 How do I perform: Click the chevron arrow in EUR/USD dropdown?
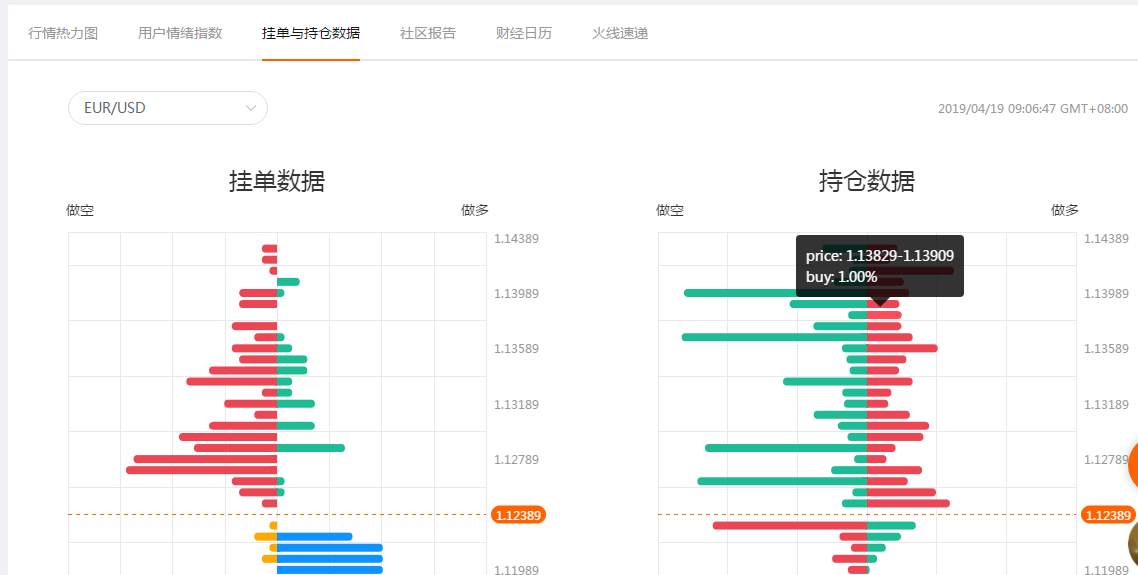click(x=251, y=108)
